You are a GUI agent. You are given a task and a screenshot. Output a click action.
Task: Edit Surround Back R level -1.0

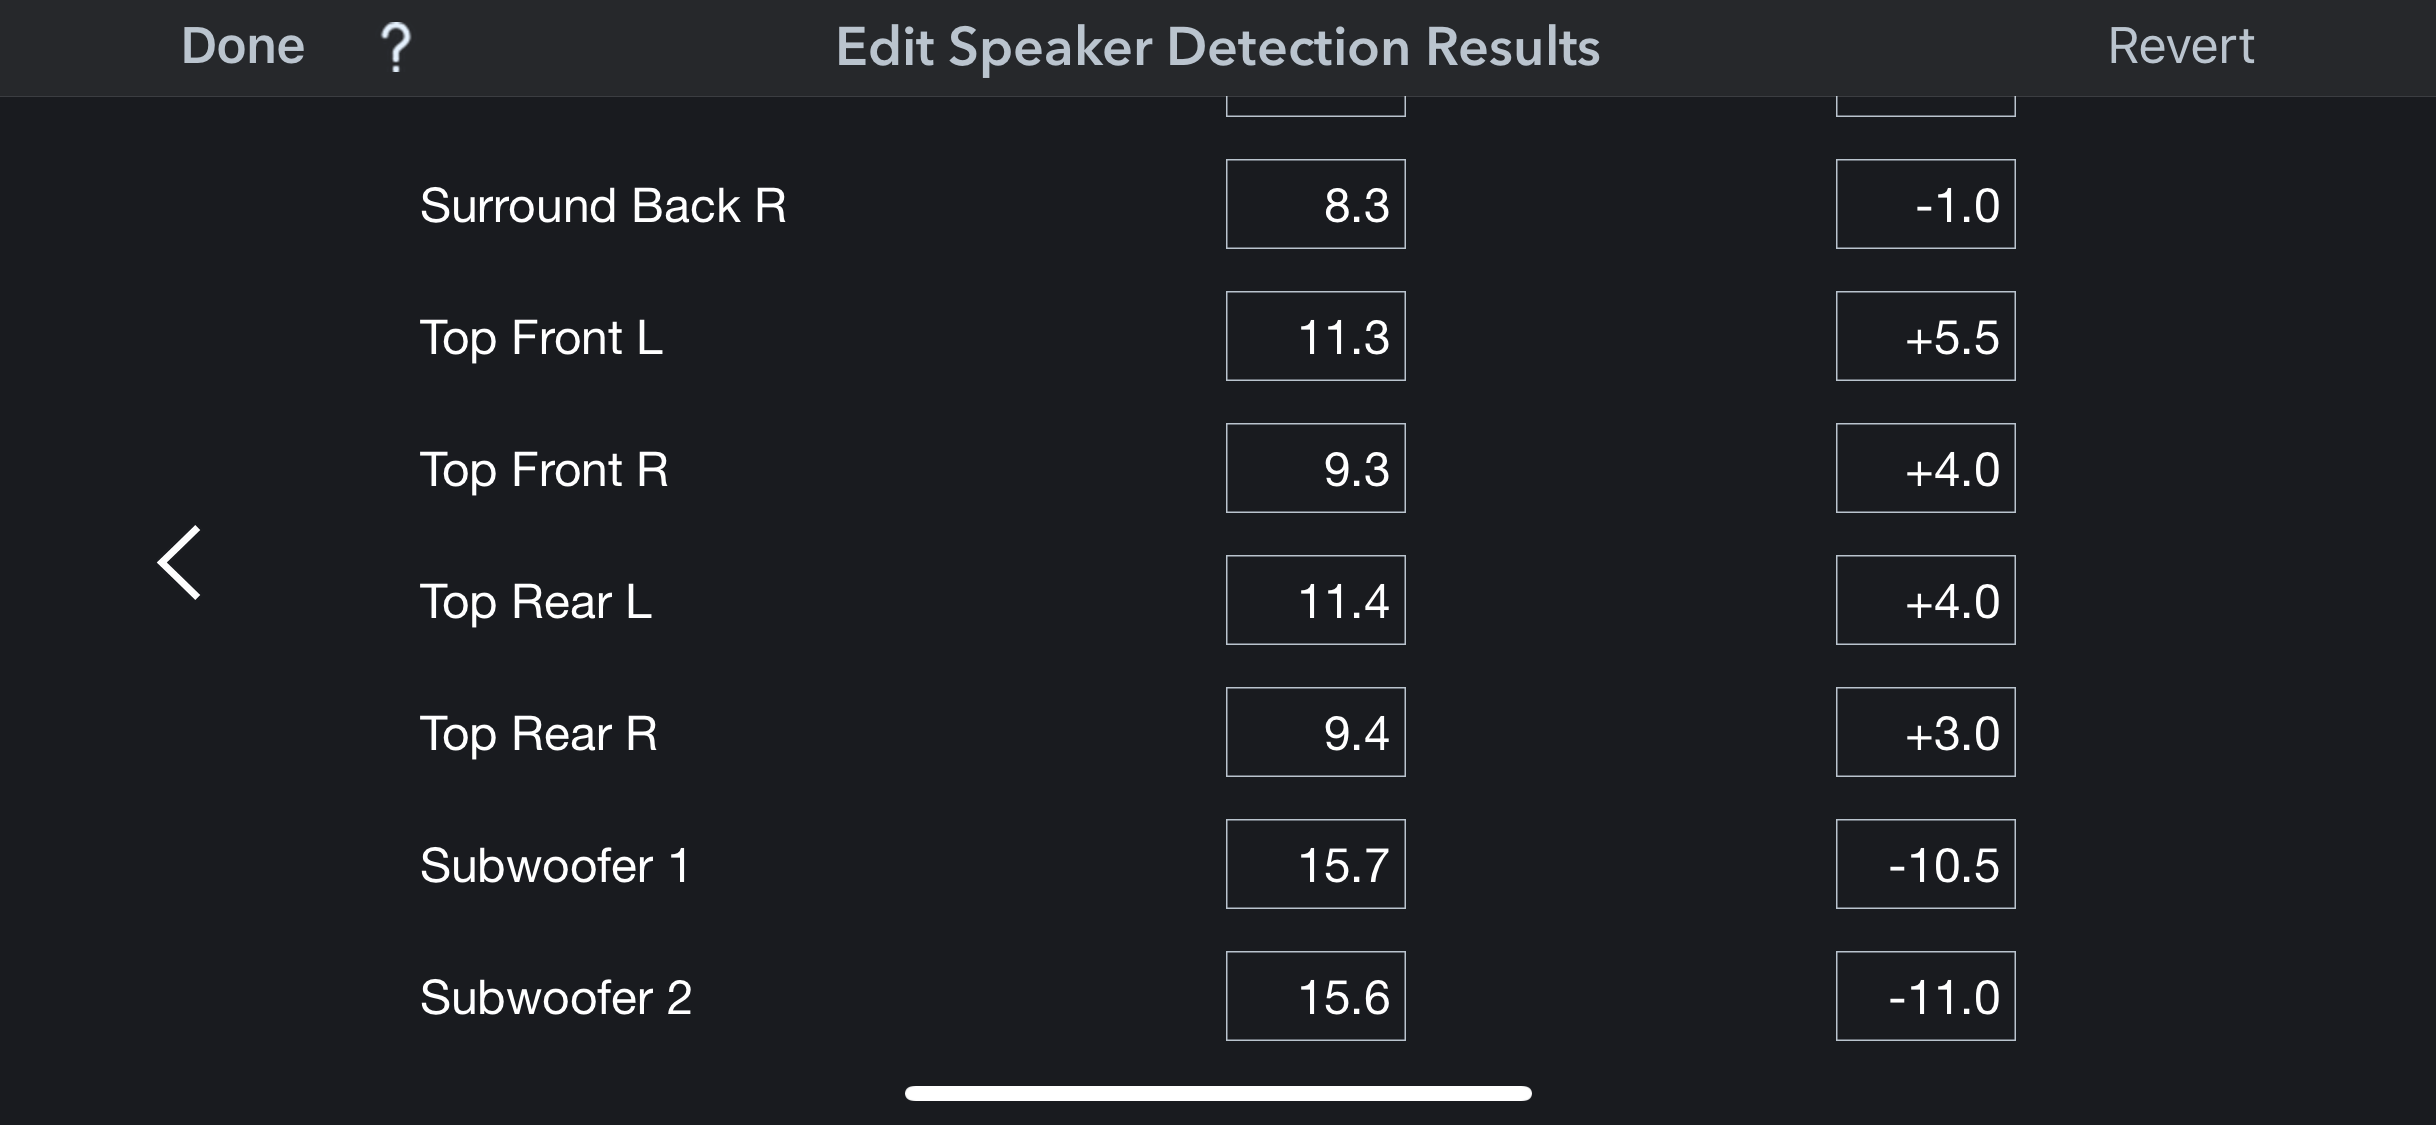click(1926, 204)
